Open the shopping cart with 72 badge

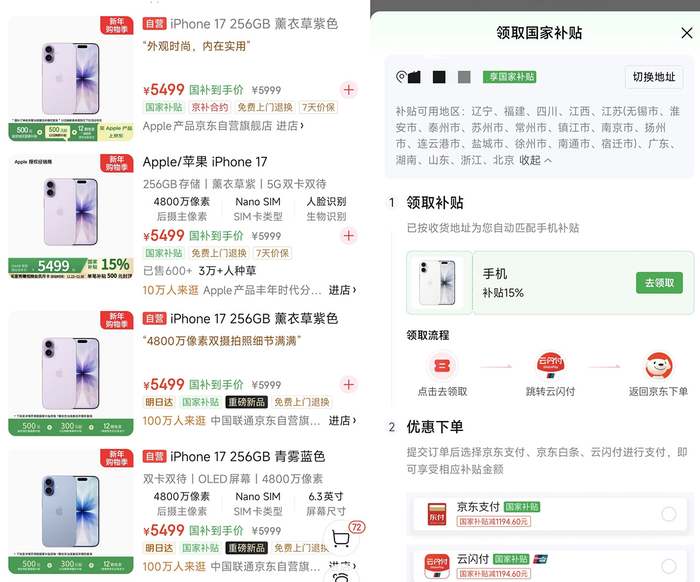click(x=342, y=538)
